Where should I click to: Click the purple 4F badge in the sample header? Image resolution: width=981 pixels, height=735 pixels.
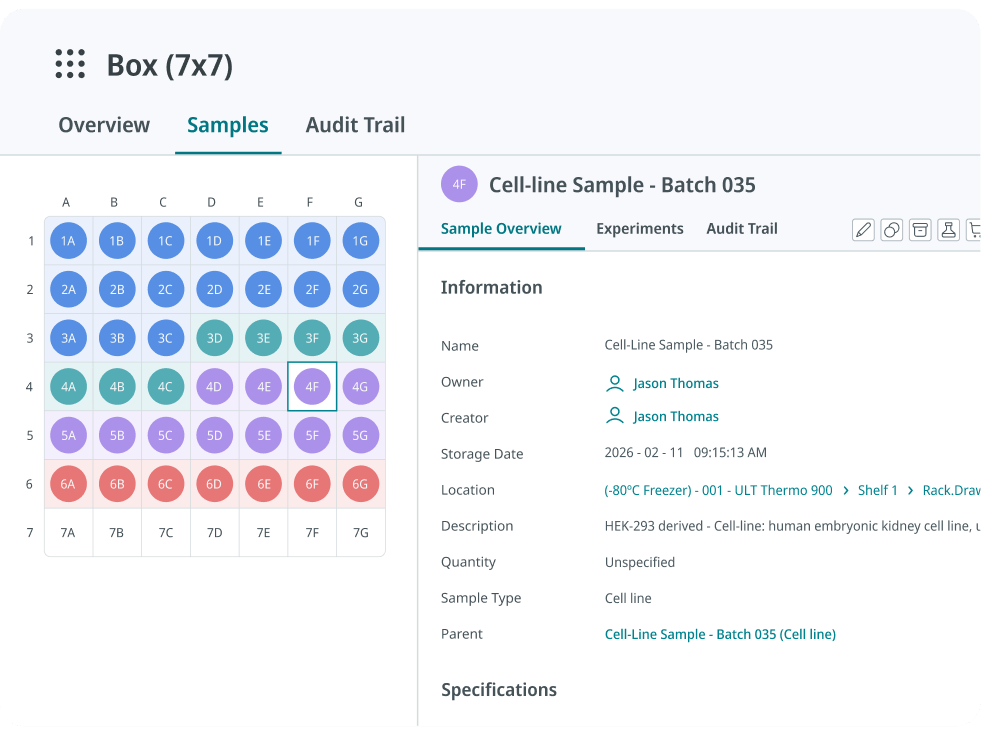point(459,185)
